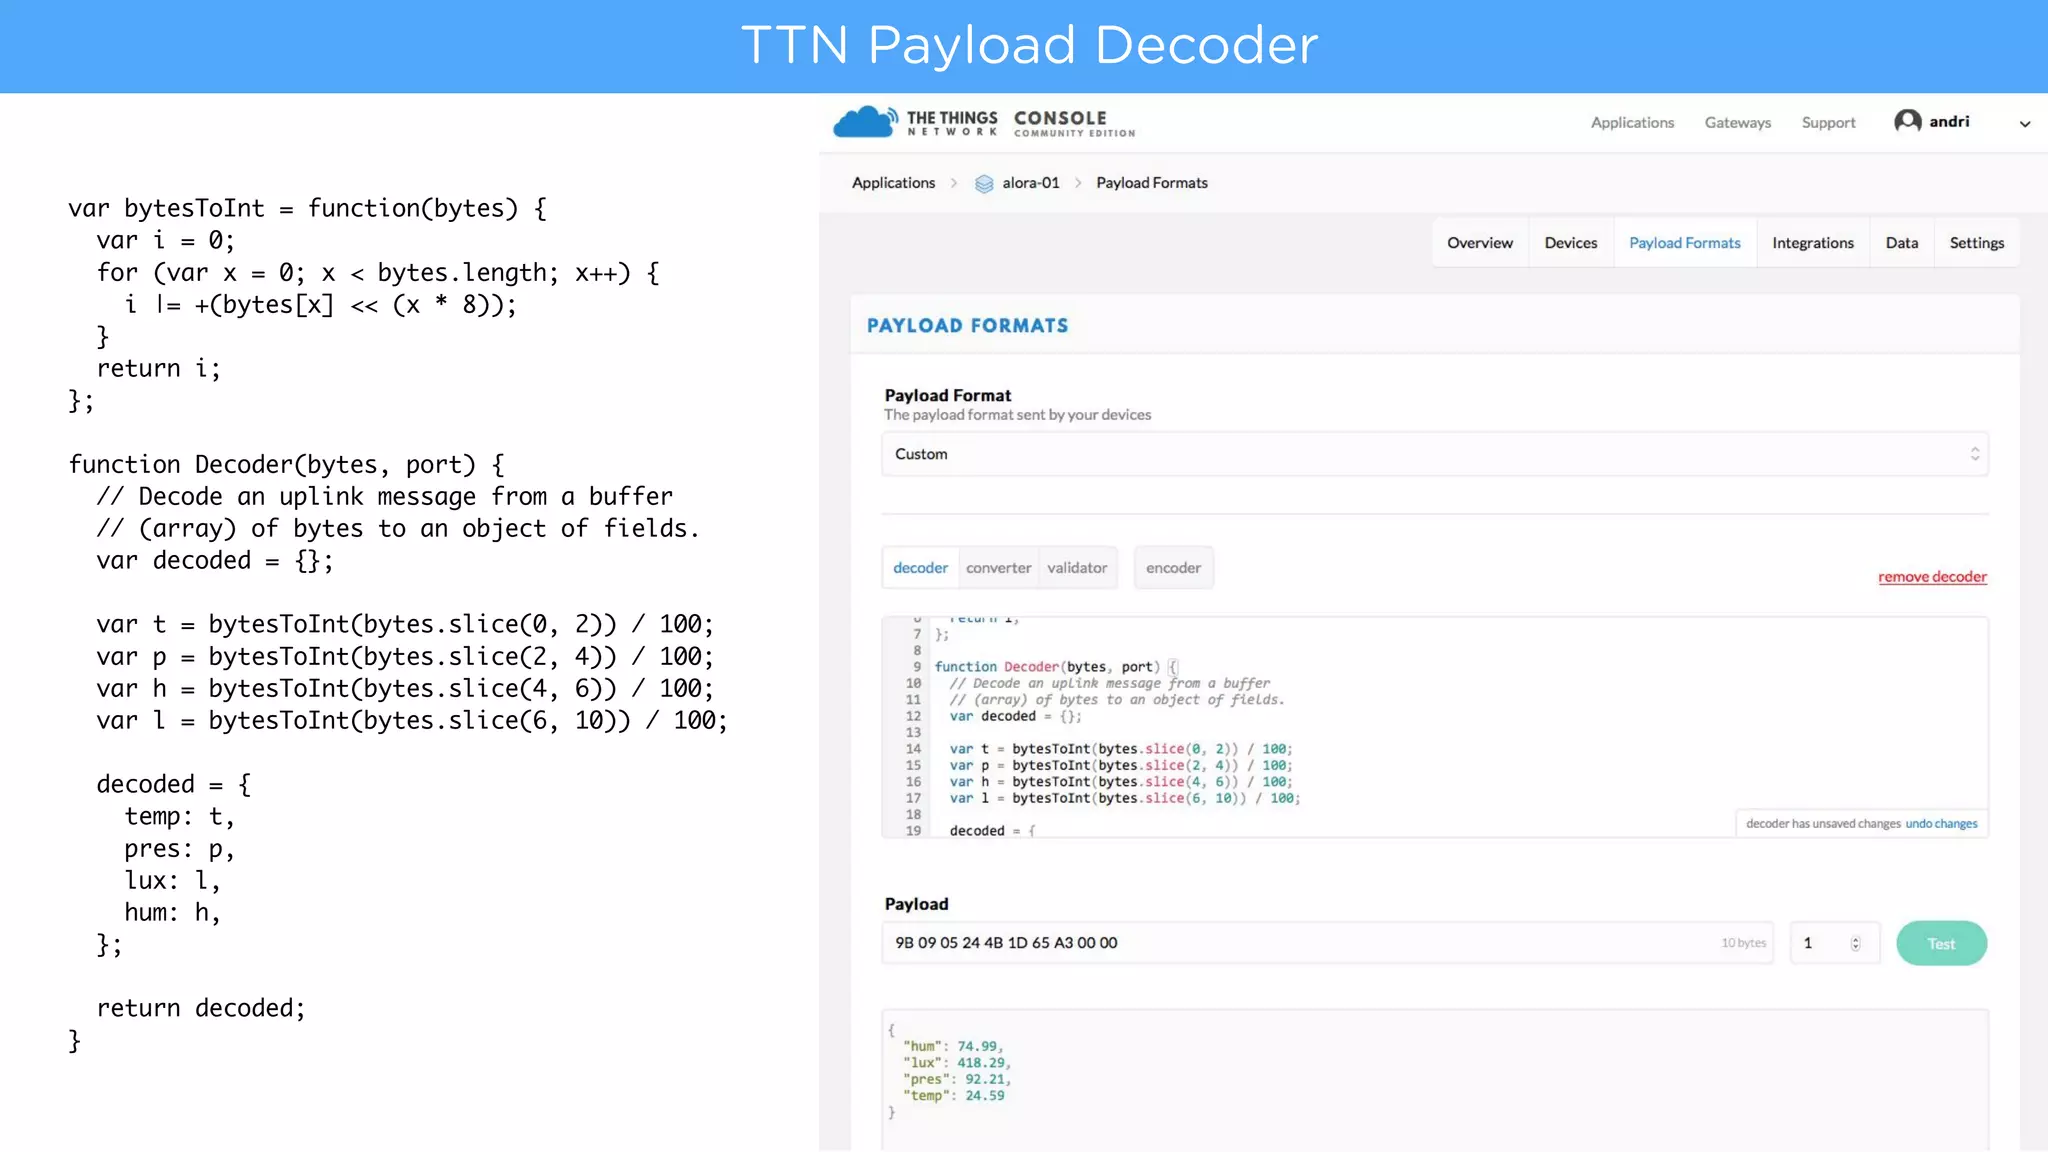Open the Gateways top navigation link
The image size is (2048, 1152).
point(1737,122)
